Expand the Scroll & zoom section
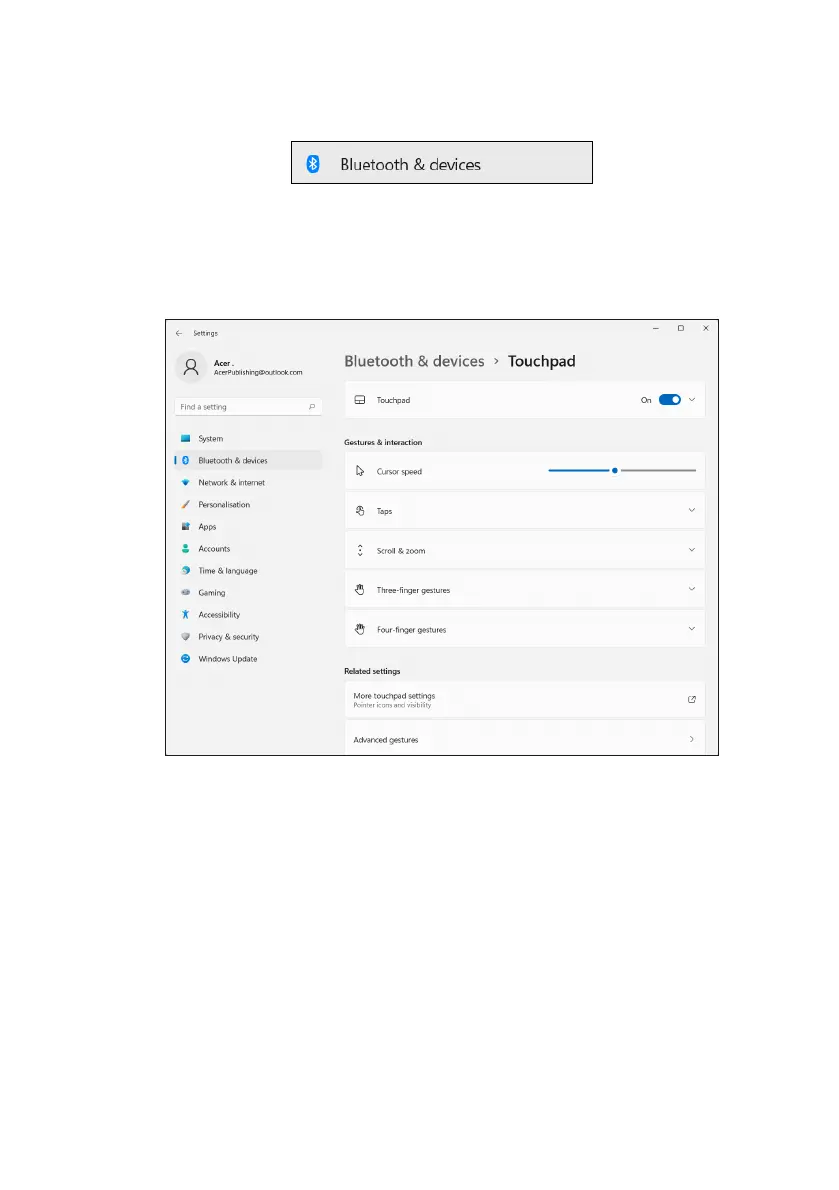Viewport: 839px width, 1190px height. (x=691, y=550)
